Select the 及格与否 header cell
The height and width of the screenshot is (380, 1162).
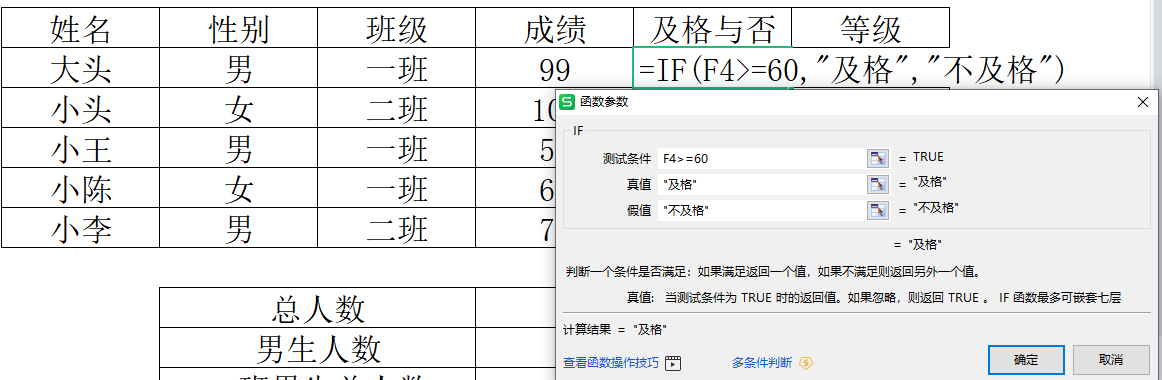pos(712,28)
